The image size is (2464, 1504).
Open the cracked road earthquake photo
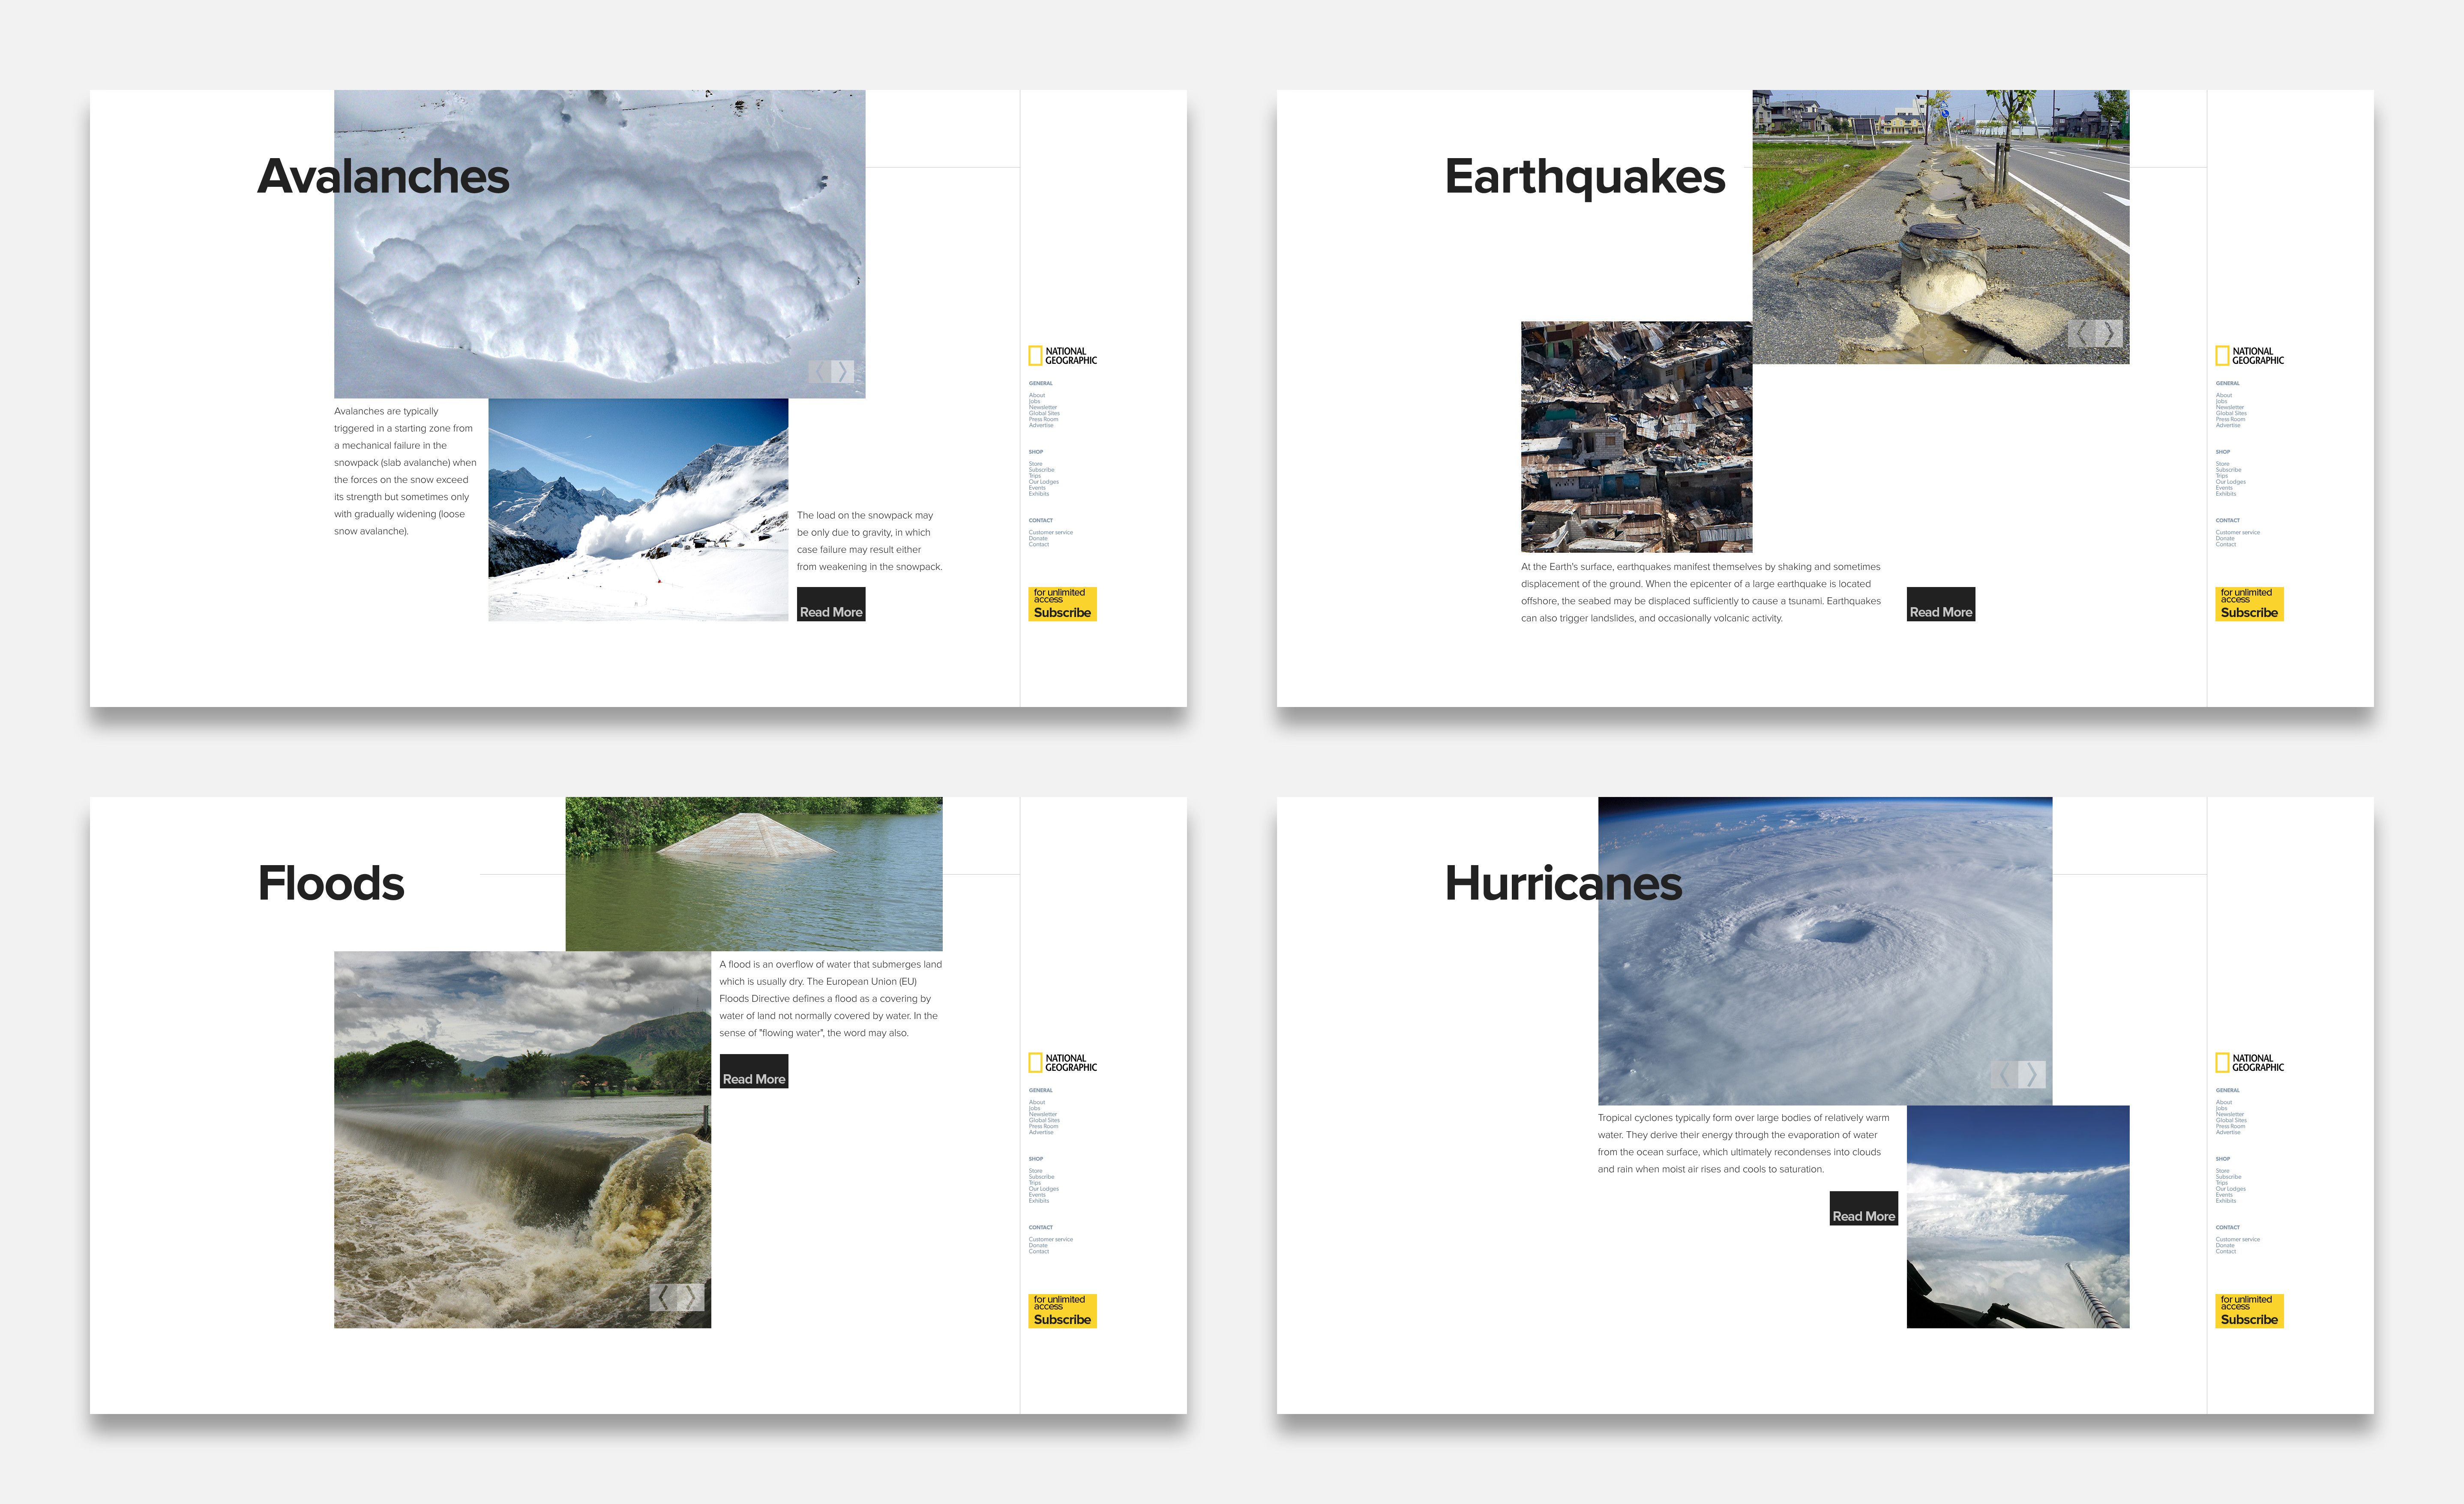(x=1941, y=227)
